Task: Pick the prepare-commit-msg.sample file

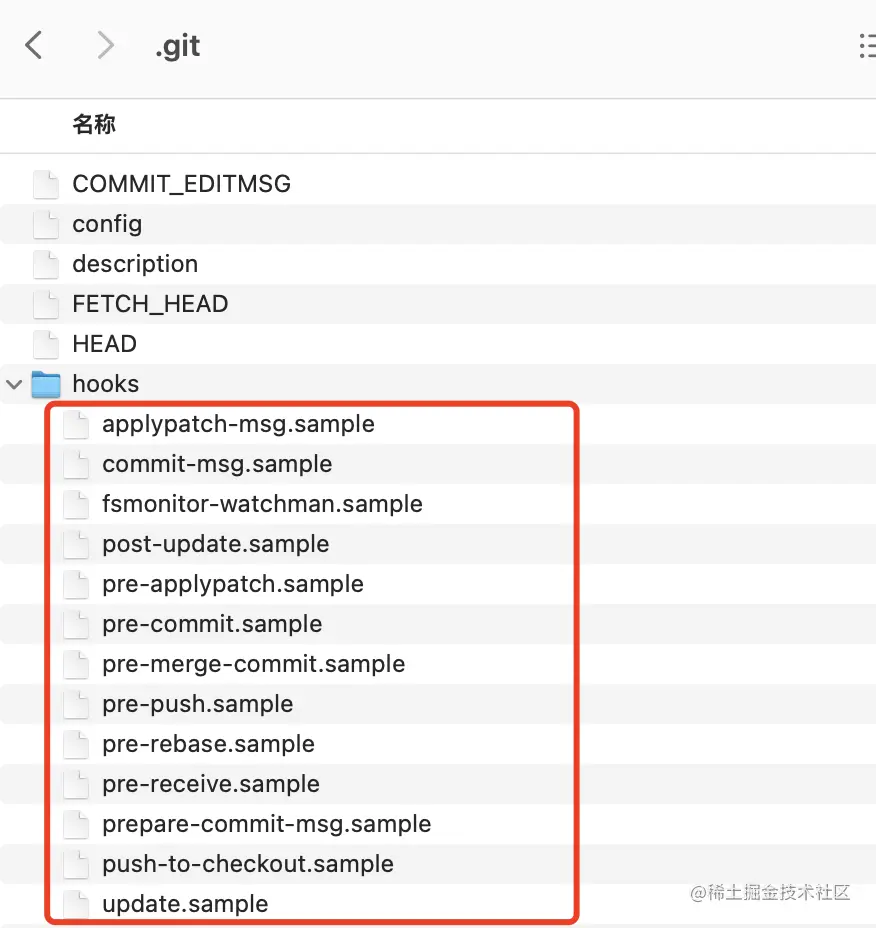Action: 266,824
